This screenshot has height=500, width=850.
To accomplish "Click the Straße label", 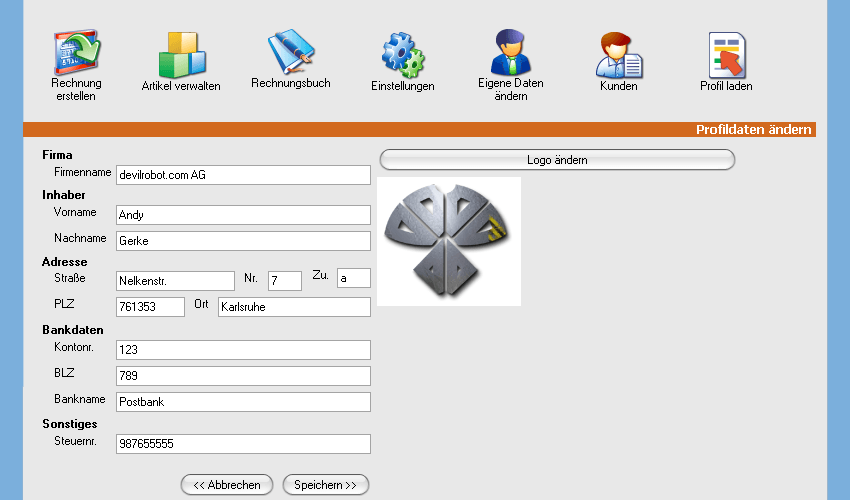I will pyautogui.click(x=69, y=278).
